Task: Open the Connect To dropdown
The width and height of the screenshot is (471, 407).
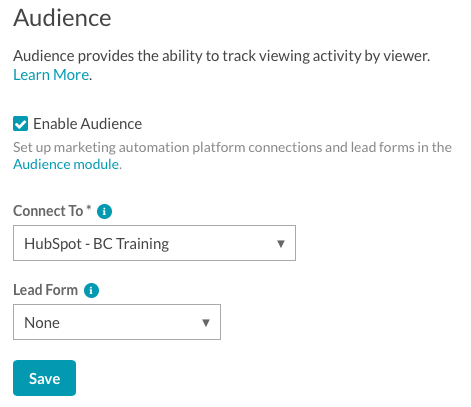Action: pyautogui.click(x=154, y=243)
